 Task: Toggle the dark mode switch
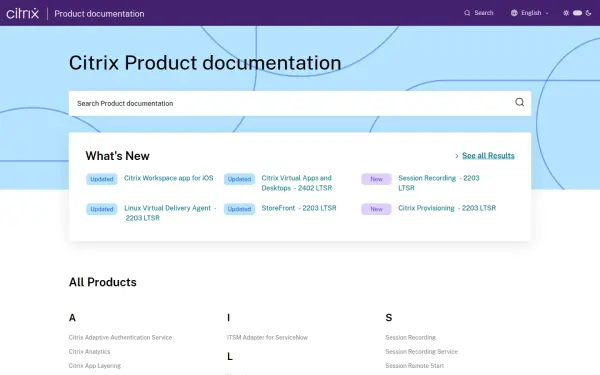[x=577, y=13]
